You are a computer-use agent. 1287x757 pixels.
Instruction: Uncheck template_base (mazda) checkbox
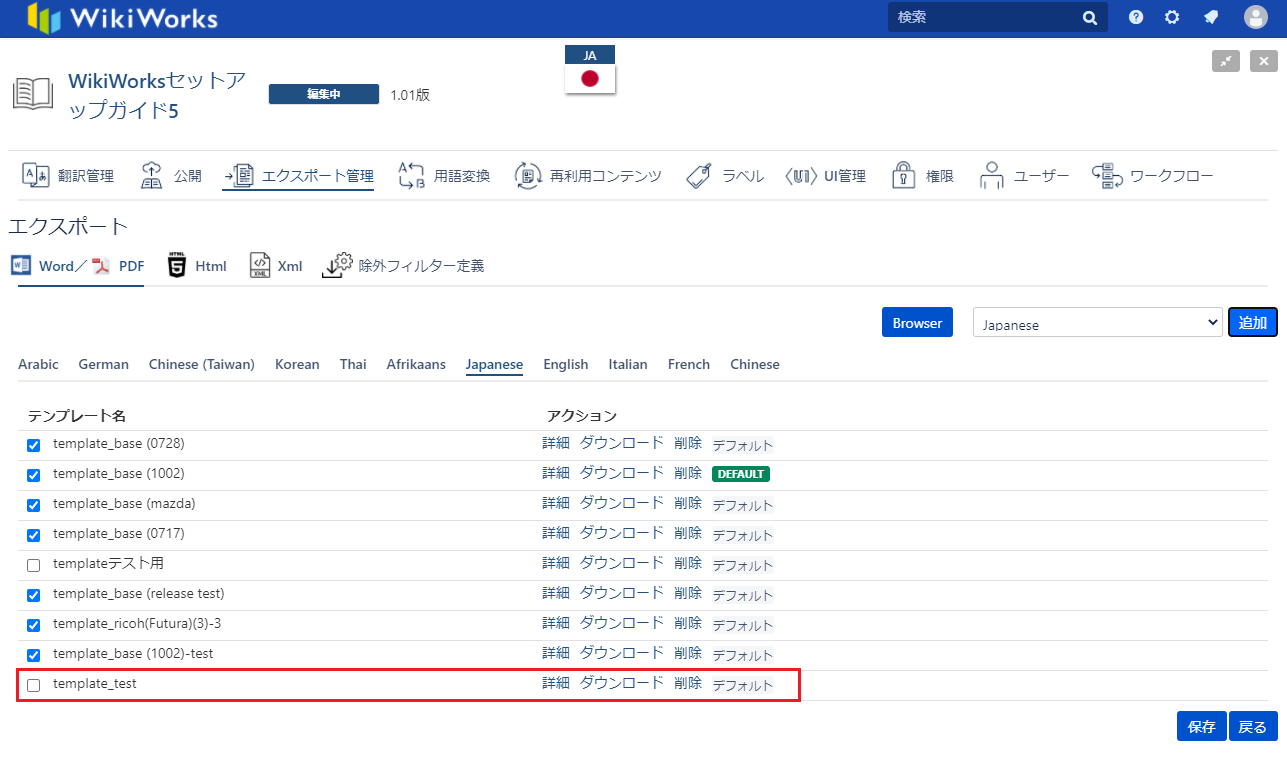pos(33,505)
